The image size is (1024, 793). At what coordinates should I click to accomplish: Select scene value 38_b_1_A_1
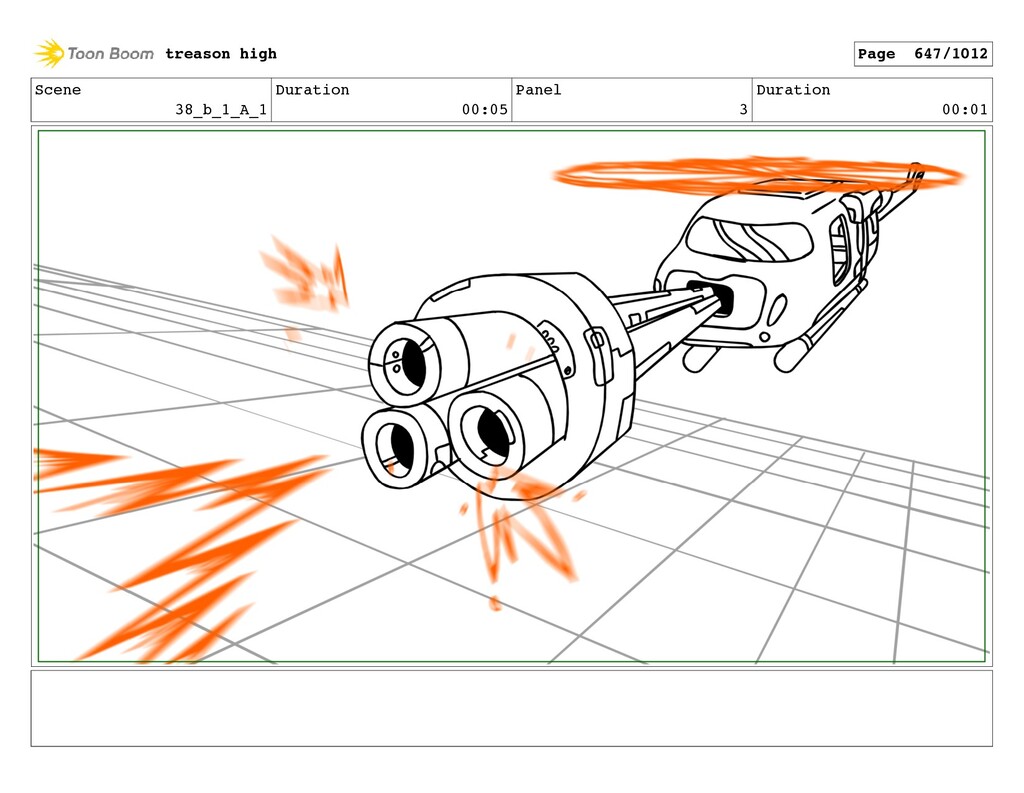tap(221, 110)
